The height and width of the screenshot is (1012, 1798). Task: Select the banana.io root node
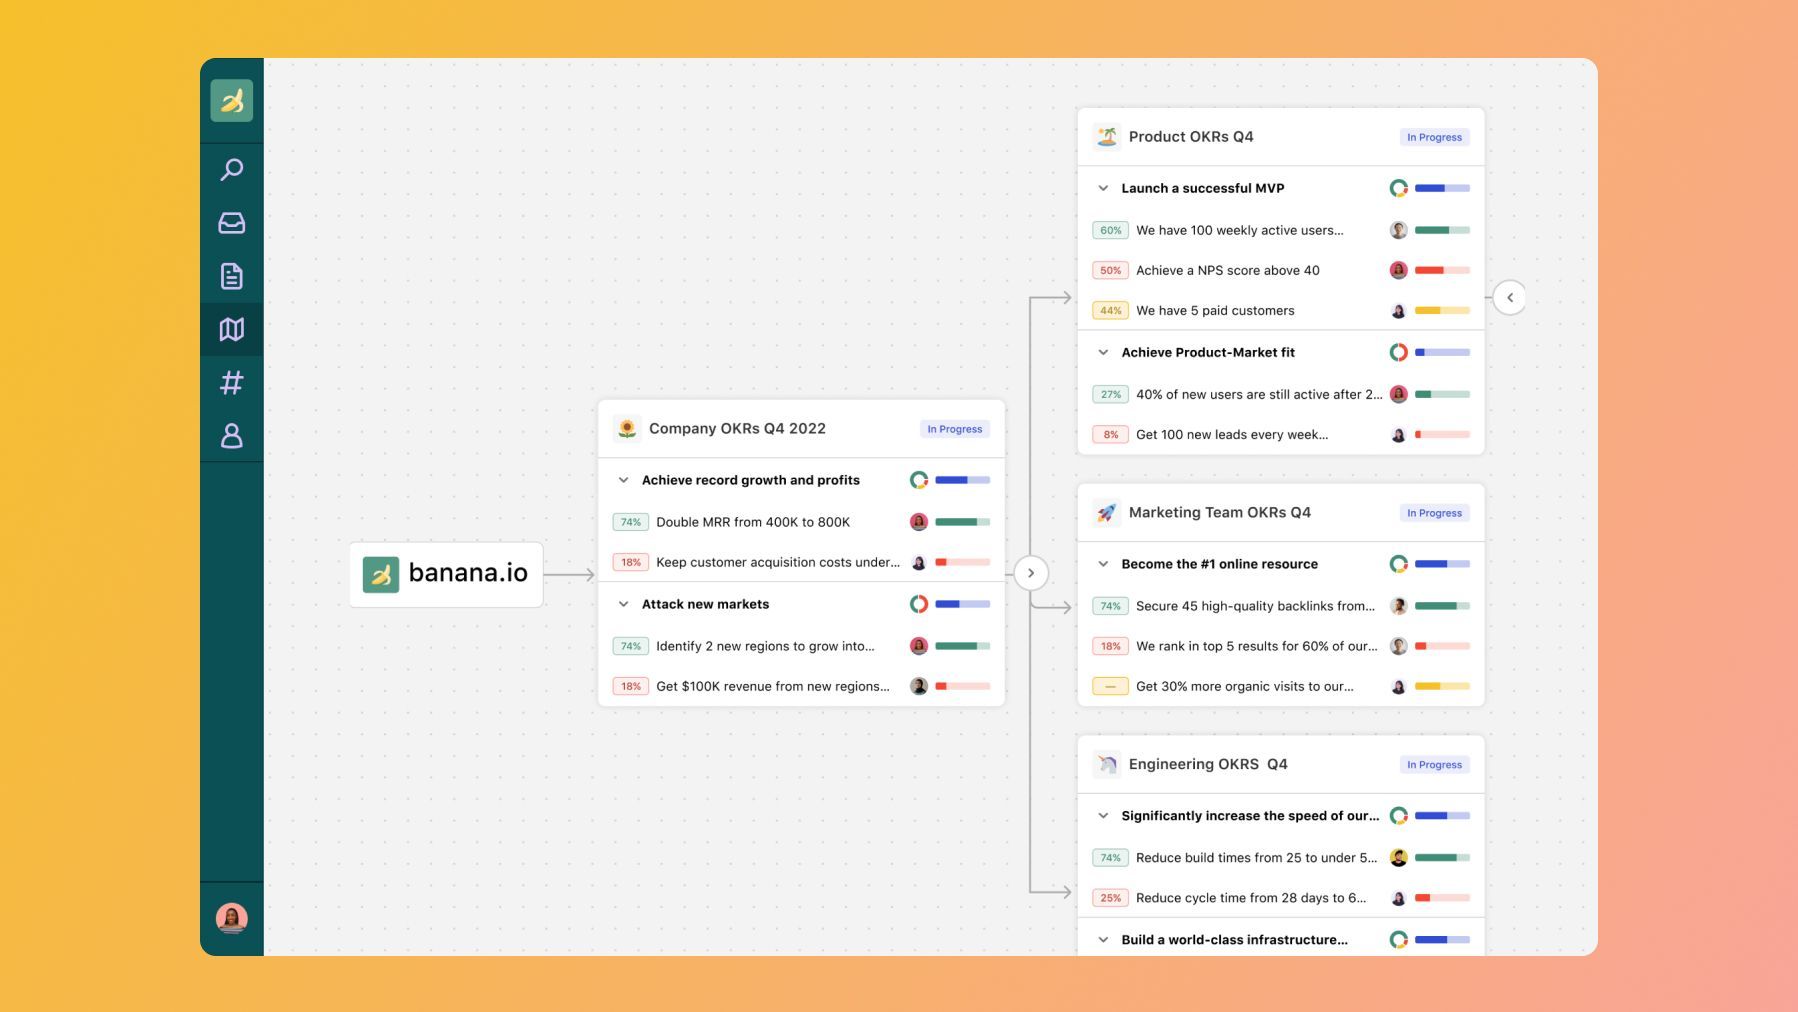(446, 574)
